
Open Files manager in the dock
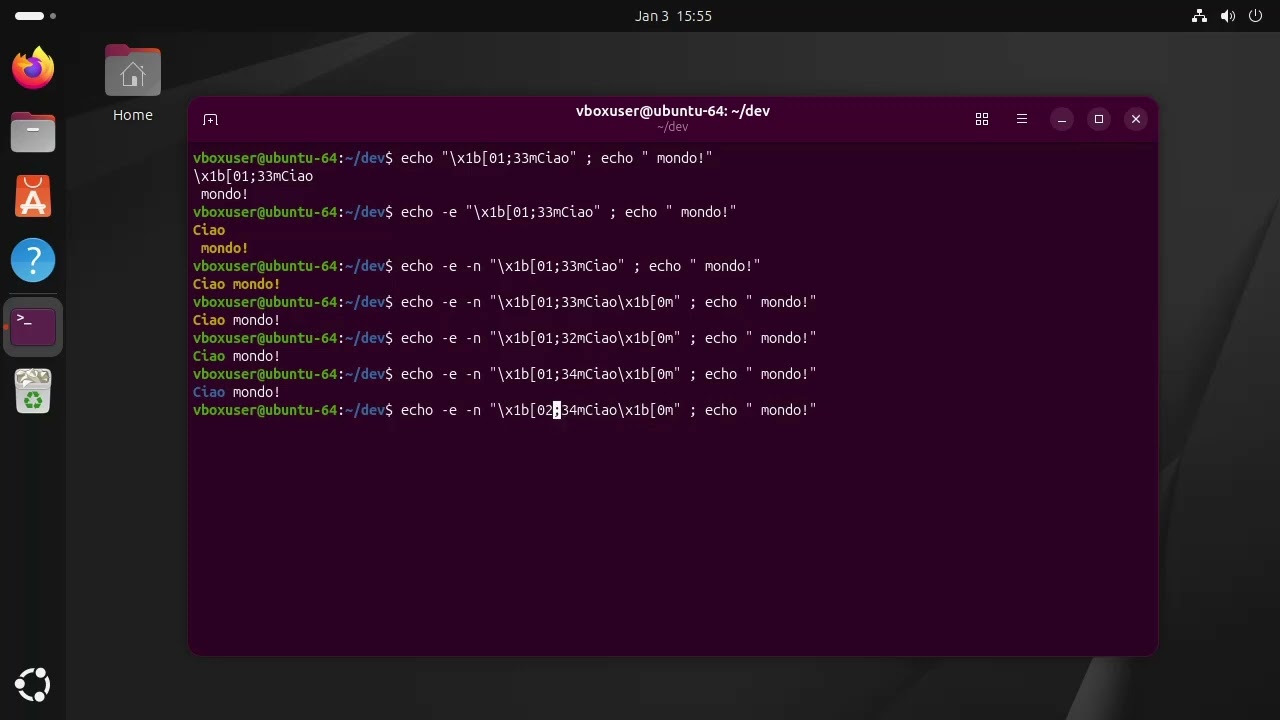coord(33,132)
